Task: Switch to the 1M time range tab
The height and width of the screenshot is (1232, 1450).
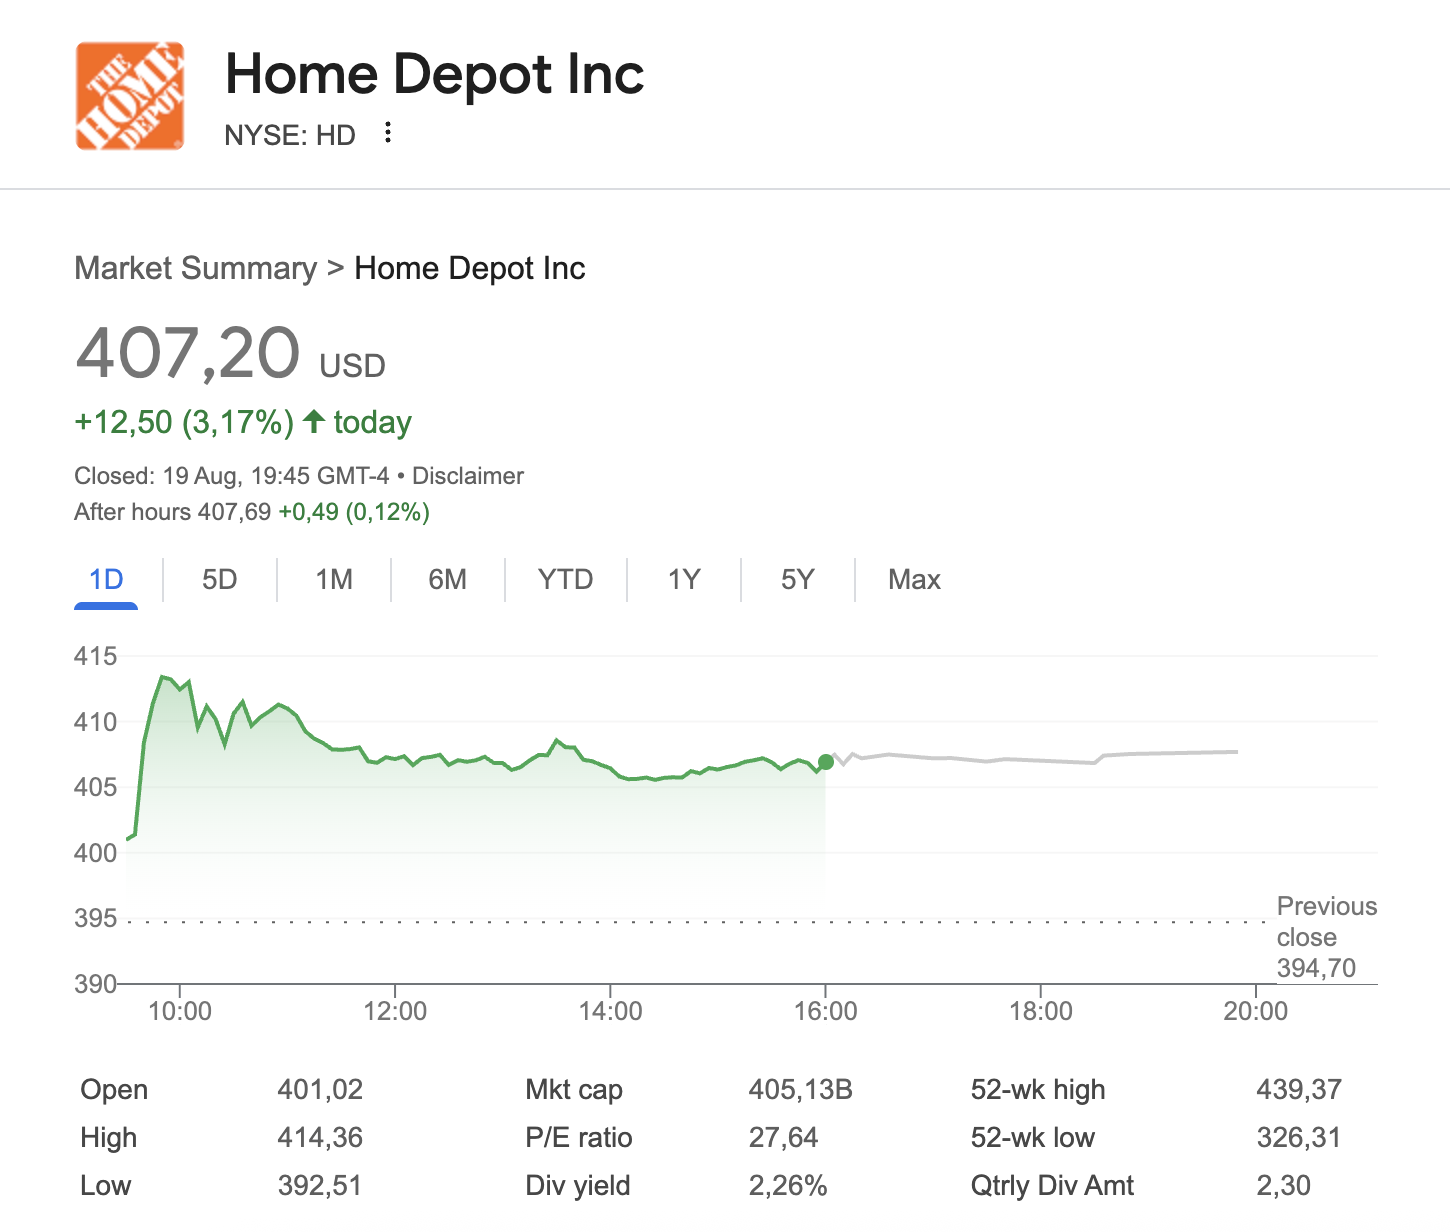Action: point(334,580)
